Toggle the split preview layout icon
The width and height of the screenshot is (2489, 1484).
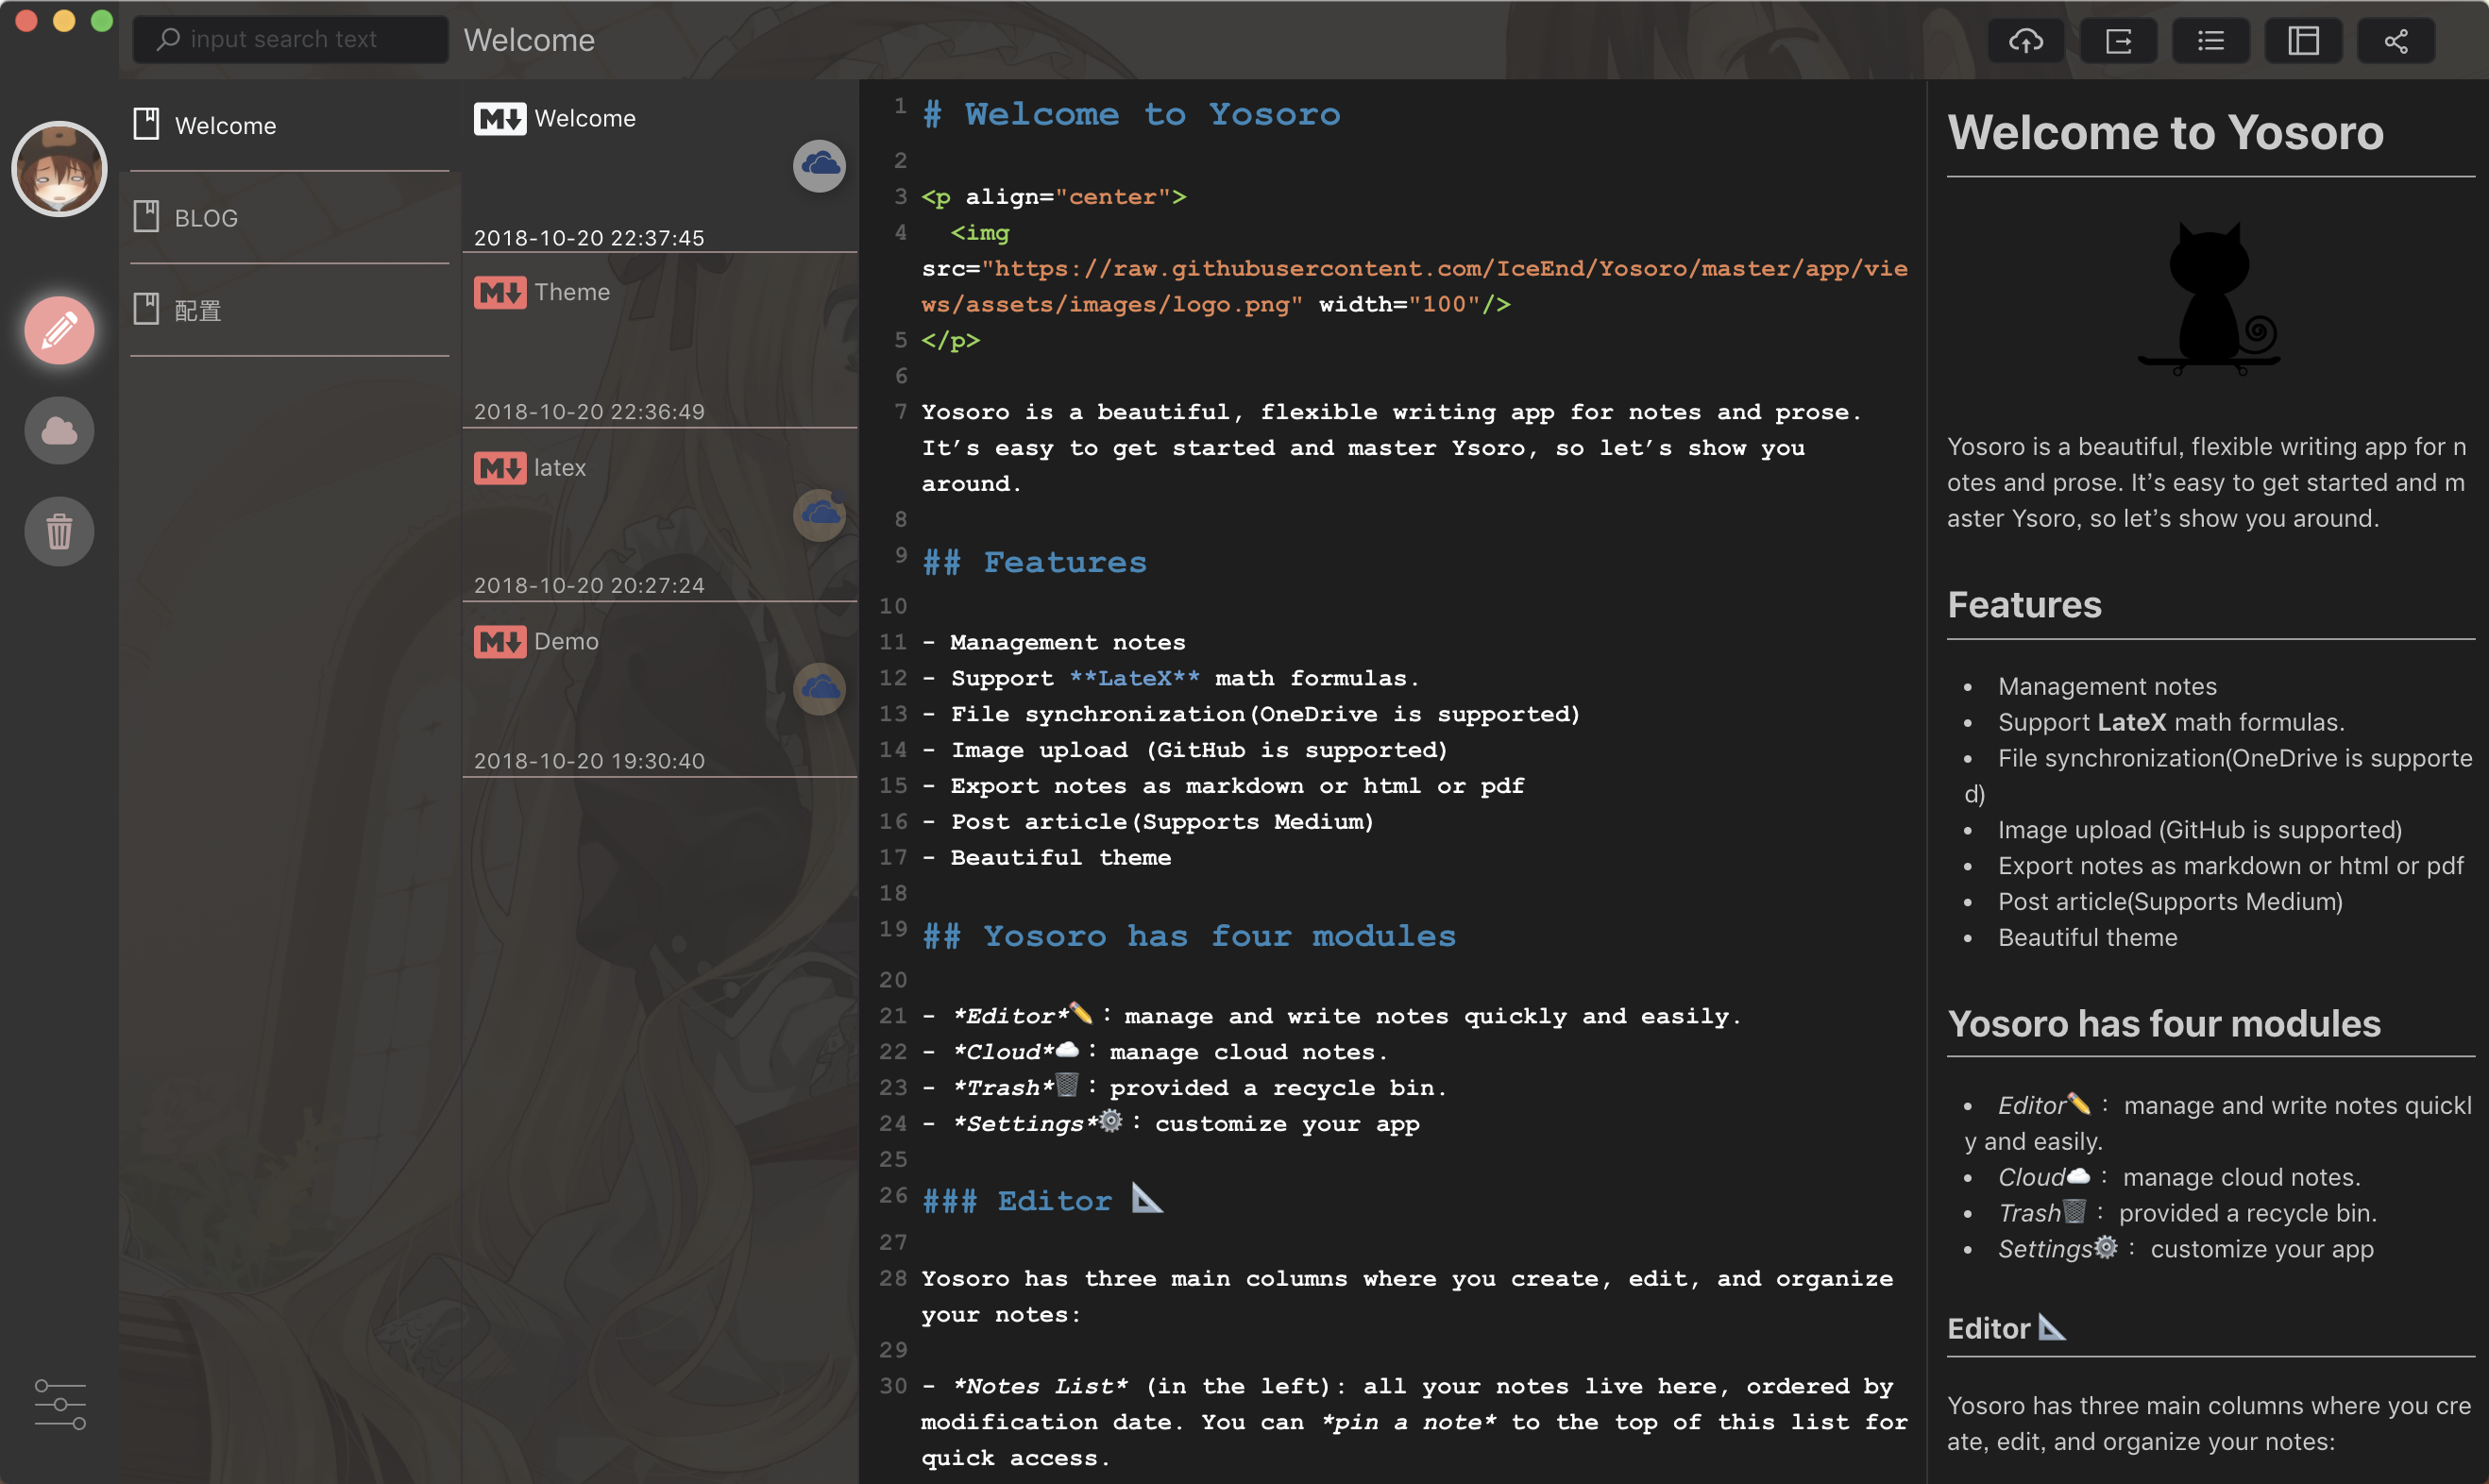tap(2303, 41)
